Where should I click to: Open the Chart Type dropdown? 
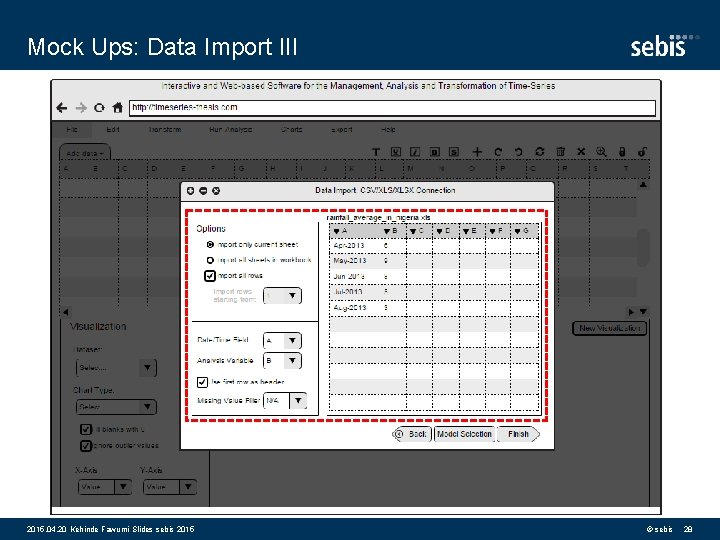click(116, 407)
